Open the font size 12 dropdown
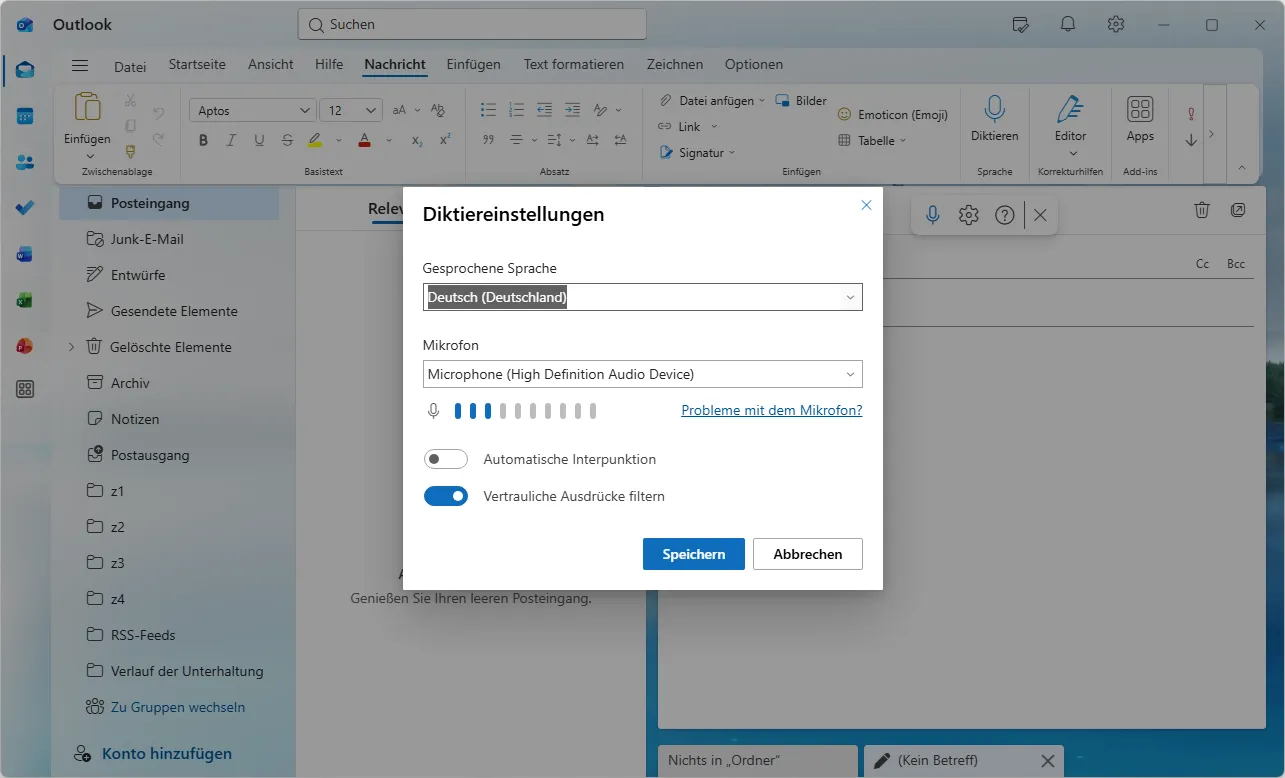This screenshot has height=778, width=1285. 351,110
